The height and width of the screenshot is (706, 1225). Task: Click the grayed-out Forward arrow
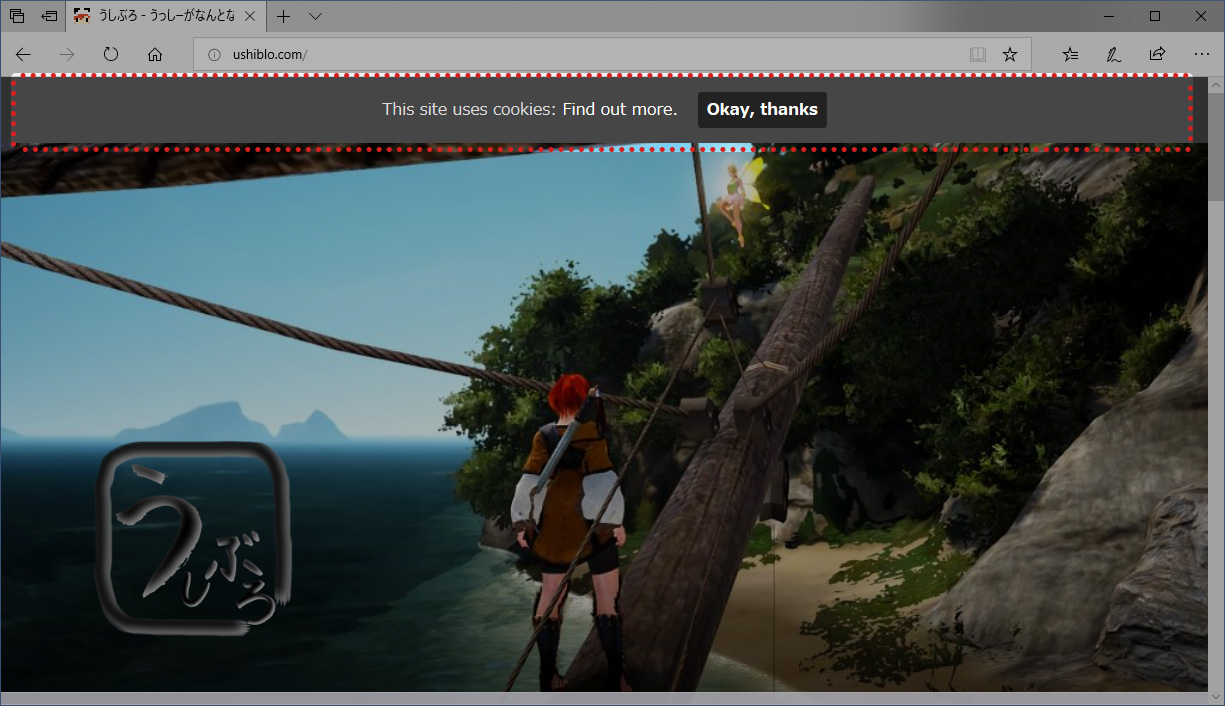67,55
